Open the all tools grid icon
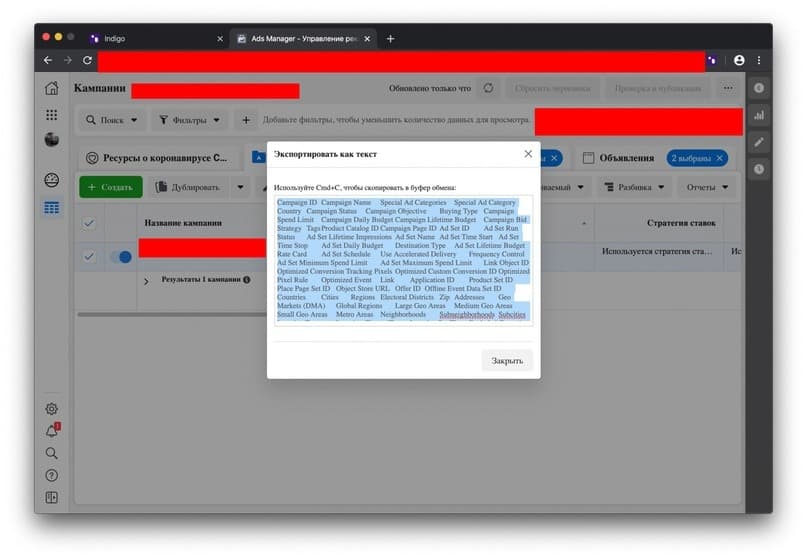This screenshot has width=807, height=559. (x=51, y=115)
